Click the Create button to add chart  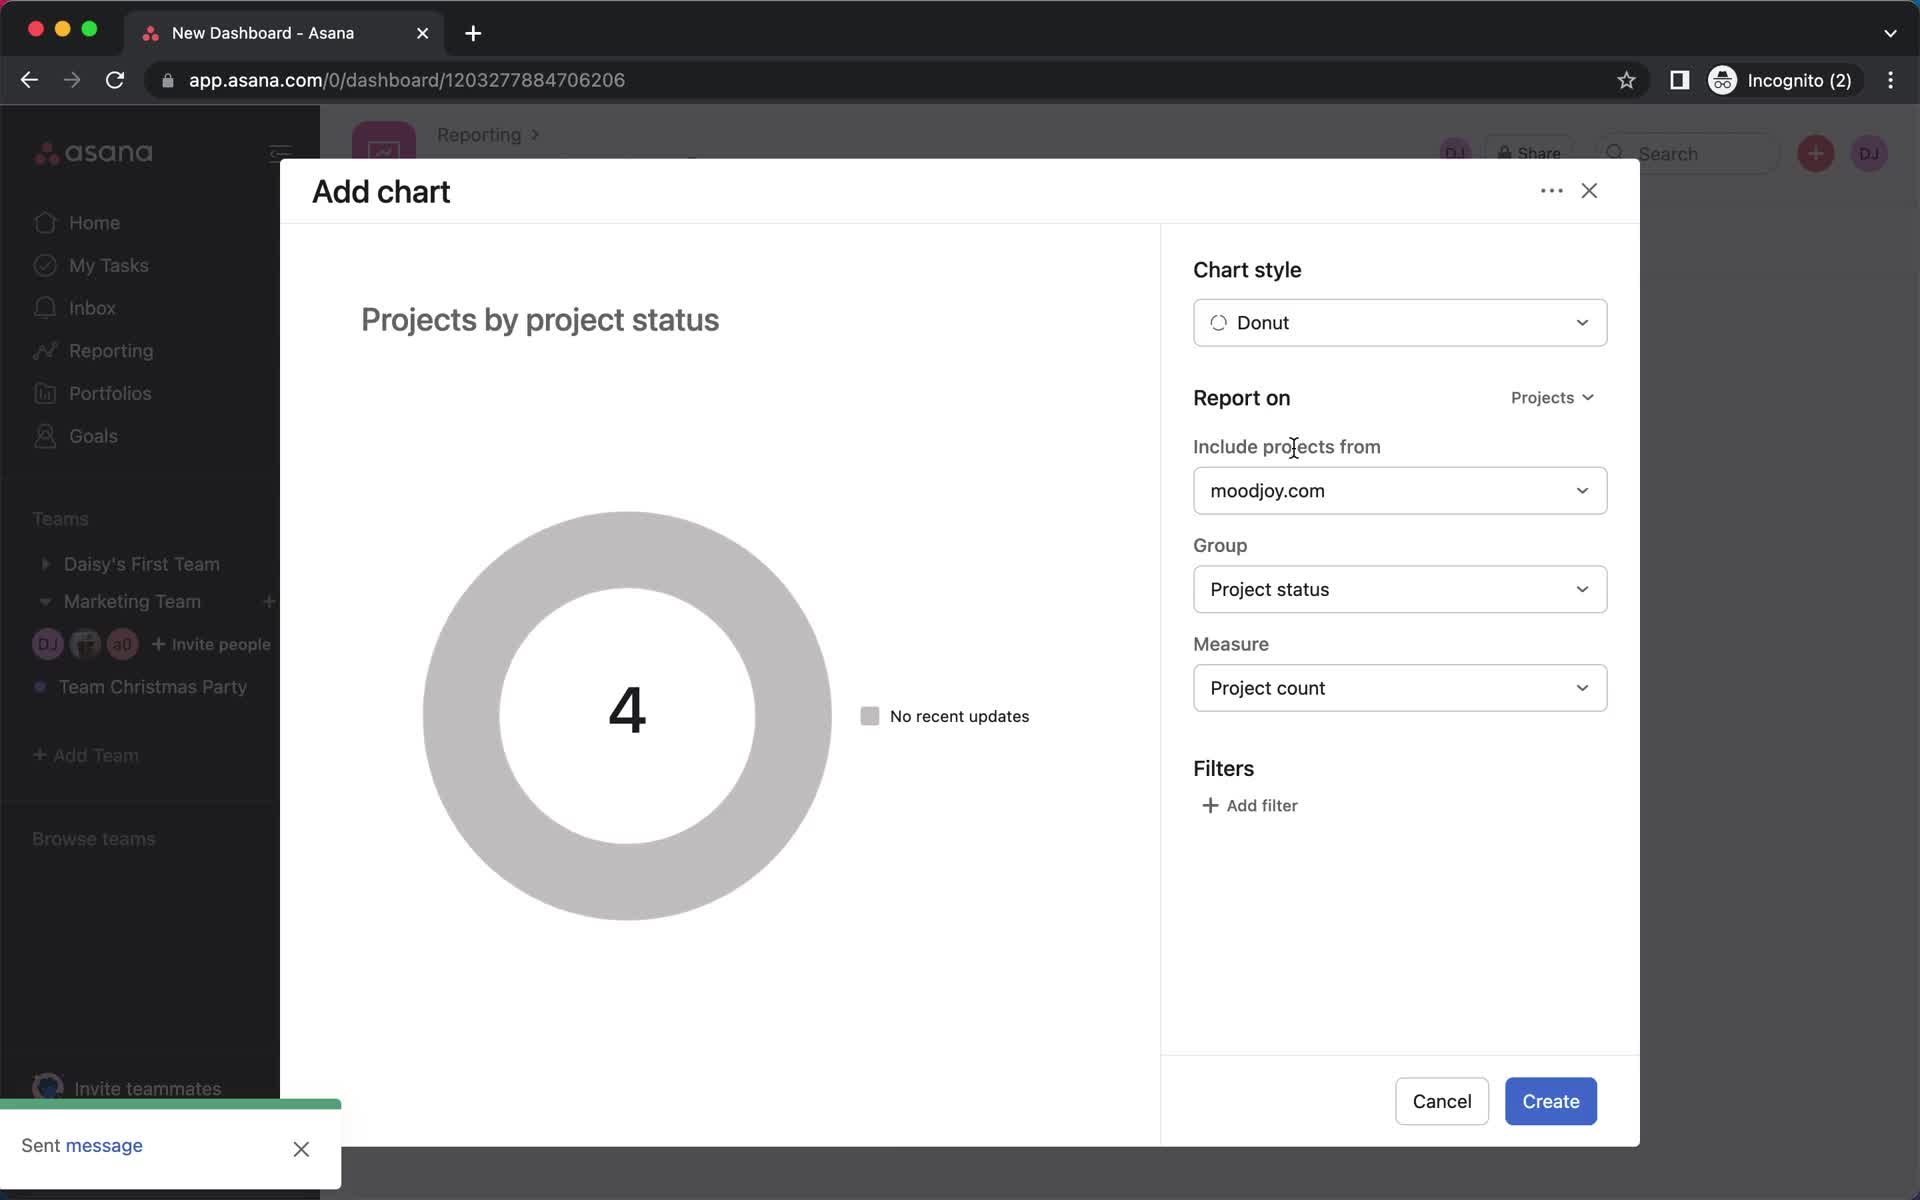pyautogui.click(x=1551, y=1100)
